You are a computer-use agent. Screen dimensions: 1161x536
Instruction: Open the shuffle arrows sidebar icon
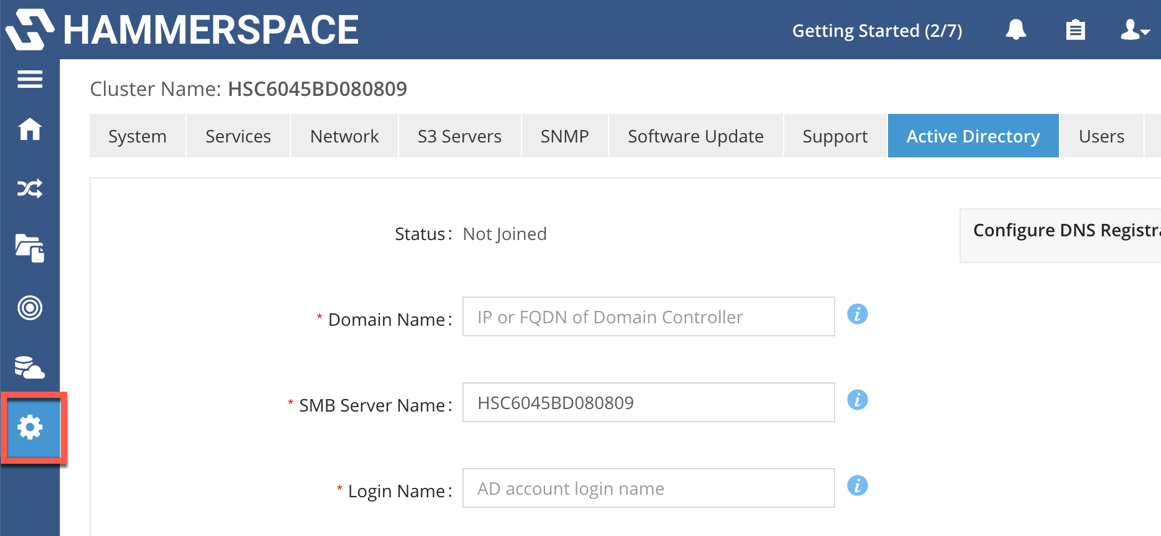click(30, 190)
